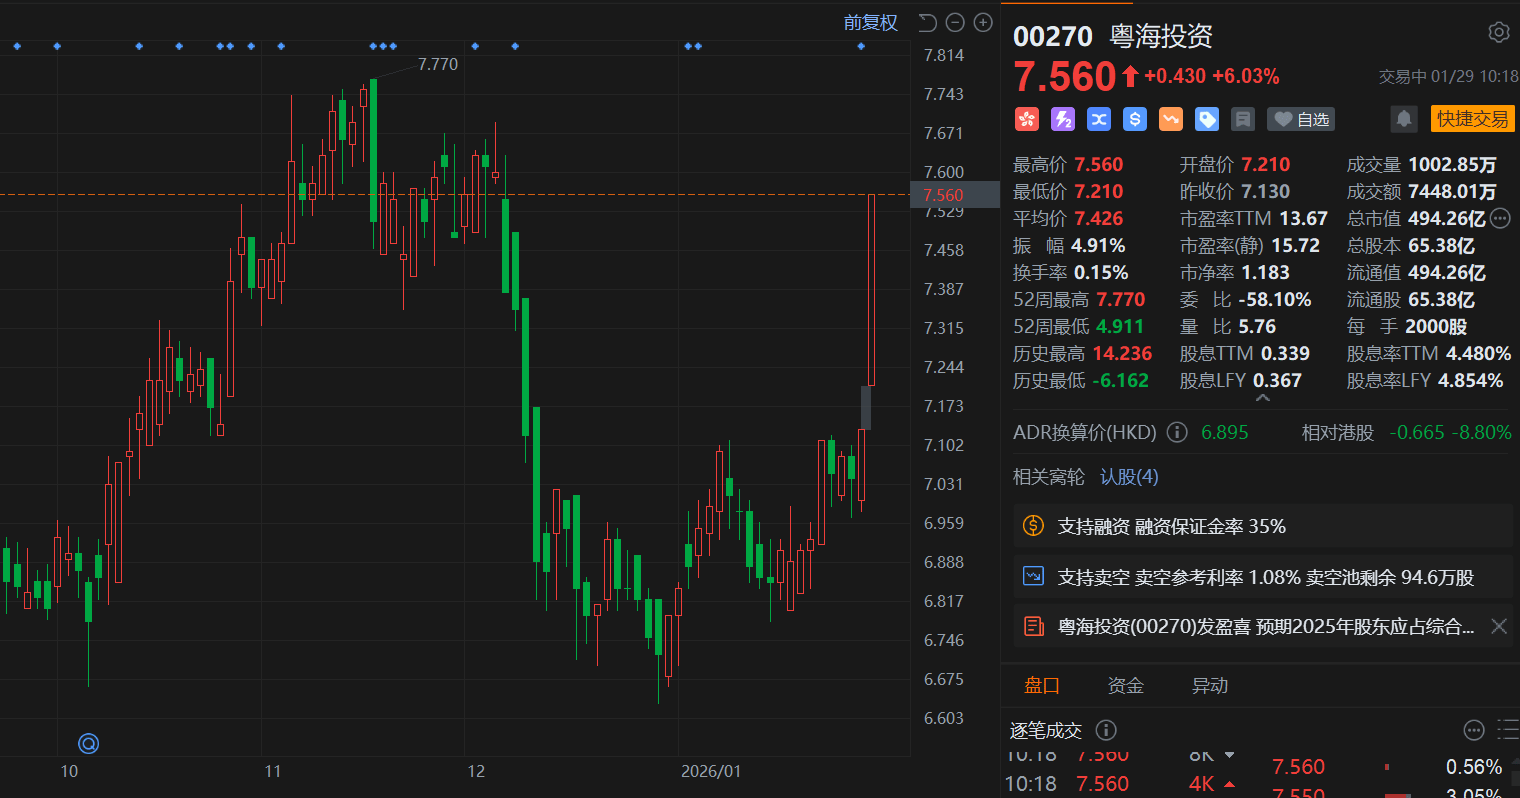Reset chart view with undo arrow

[927, 23]
